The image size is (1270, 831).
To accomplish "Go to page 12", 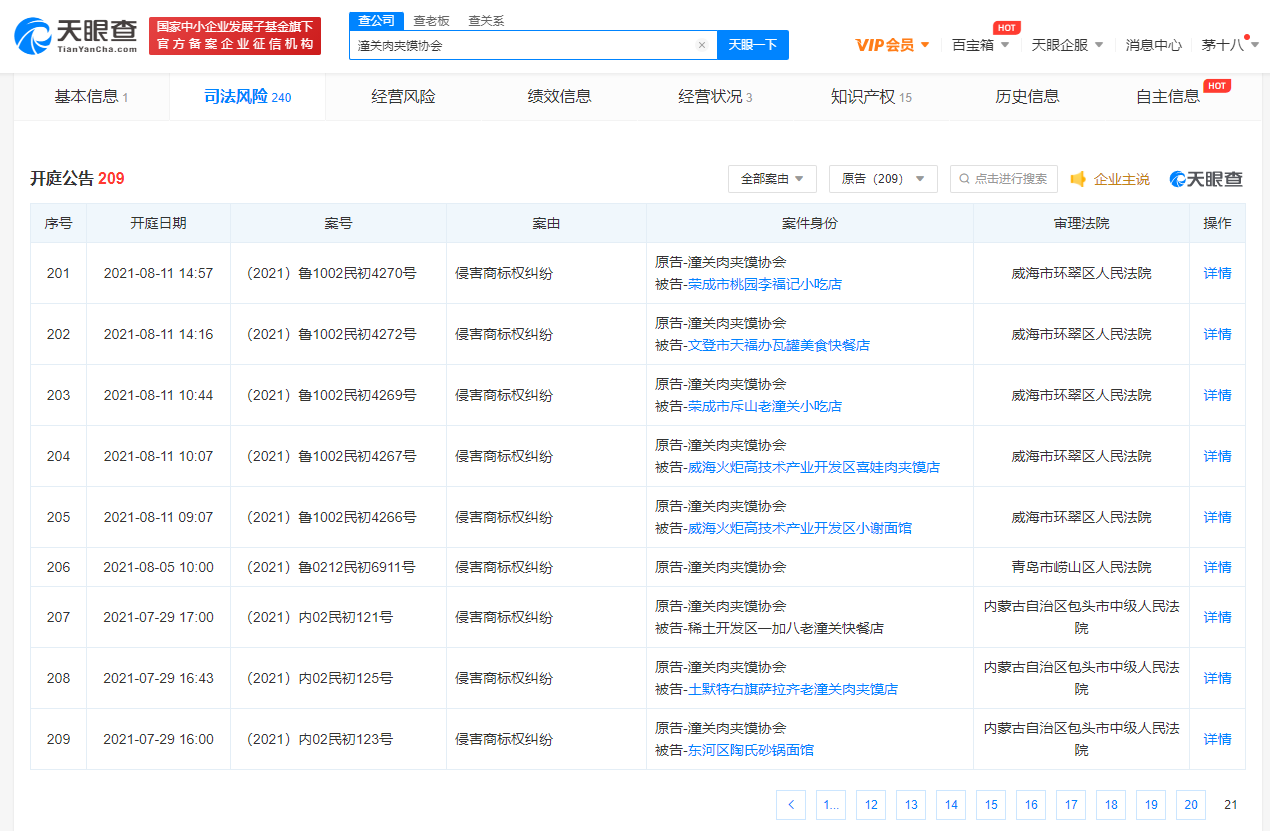I will coord(871,805).
